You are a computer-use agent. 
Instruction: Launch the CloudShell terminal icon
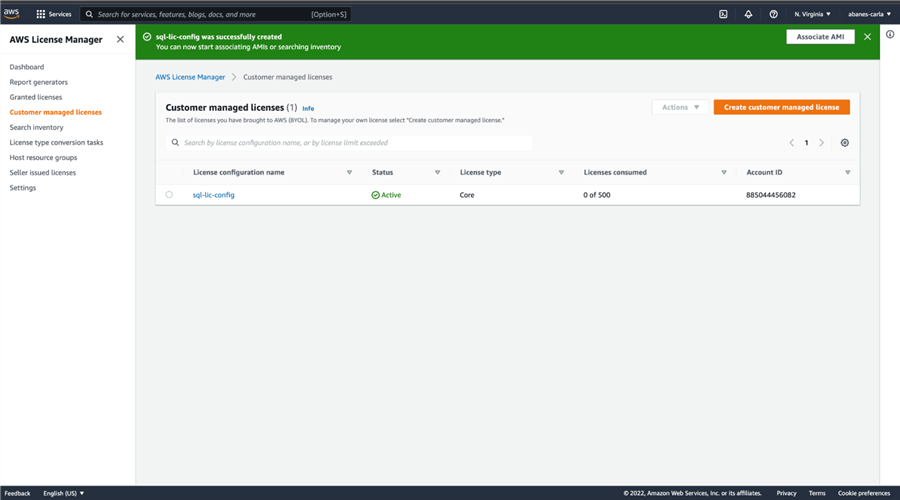pyautogui.click(x=723, y=14)
